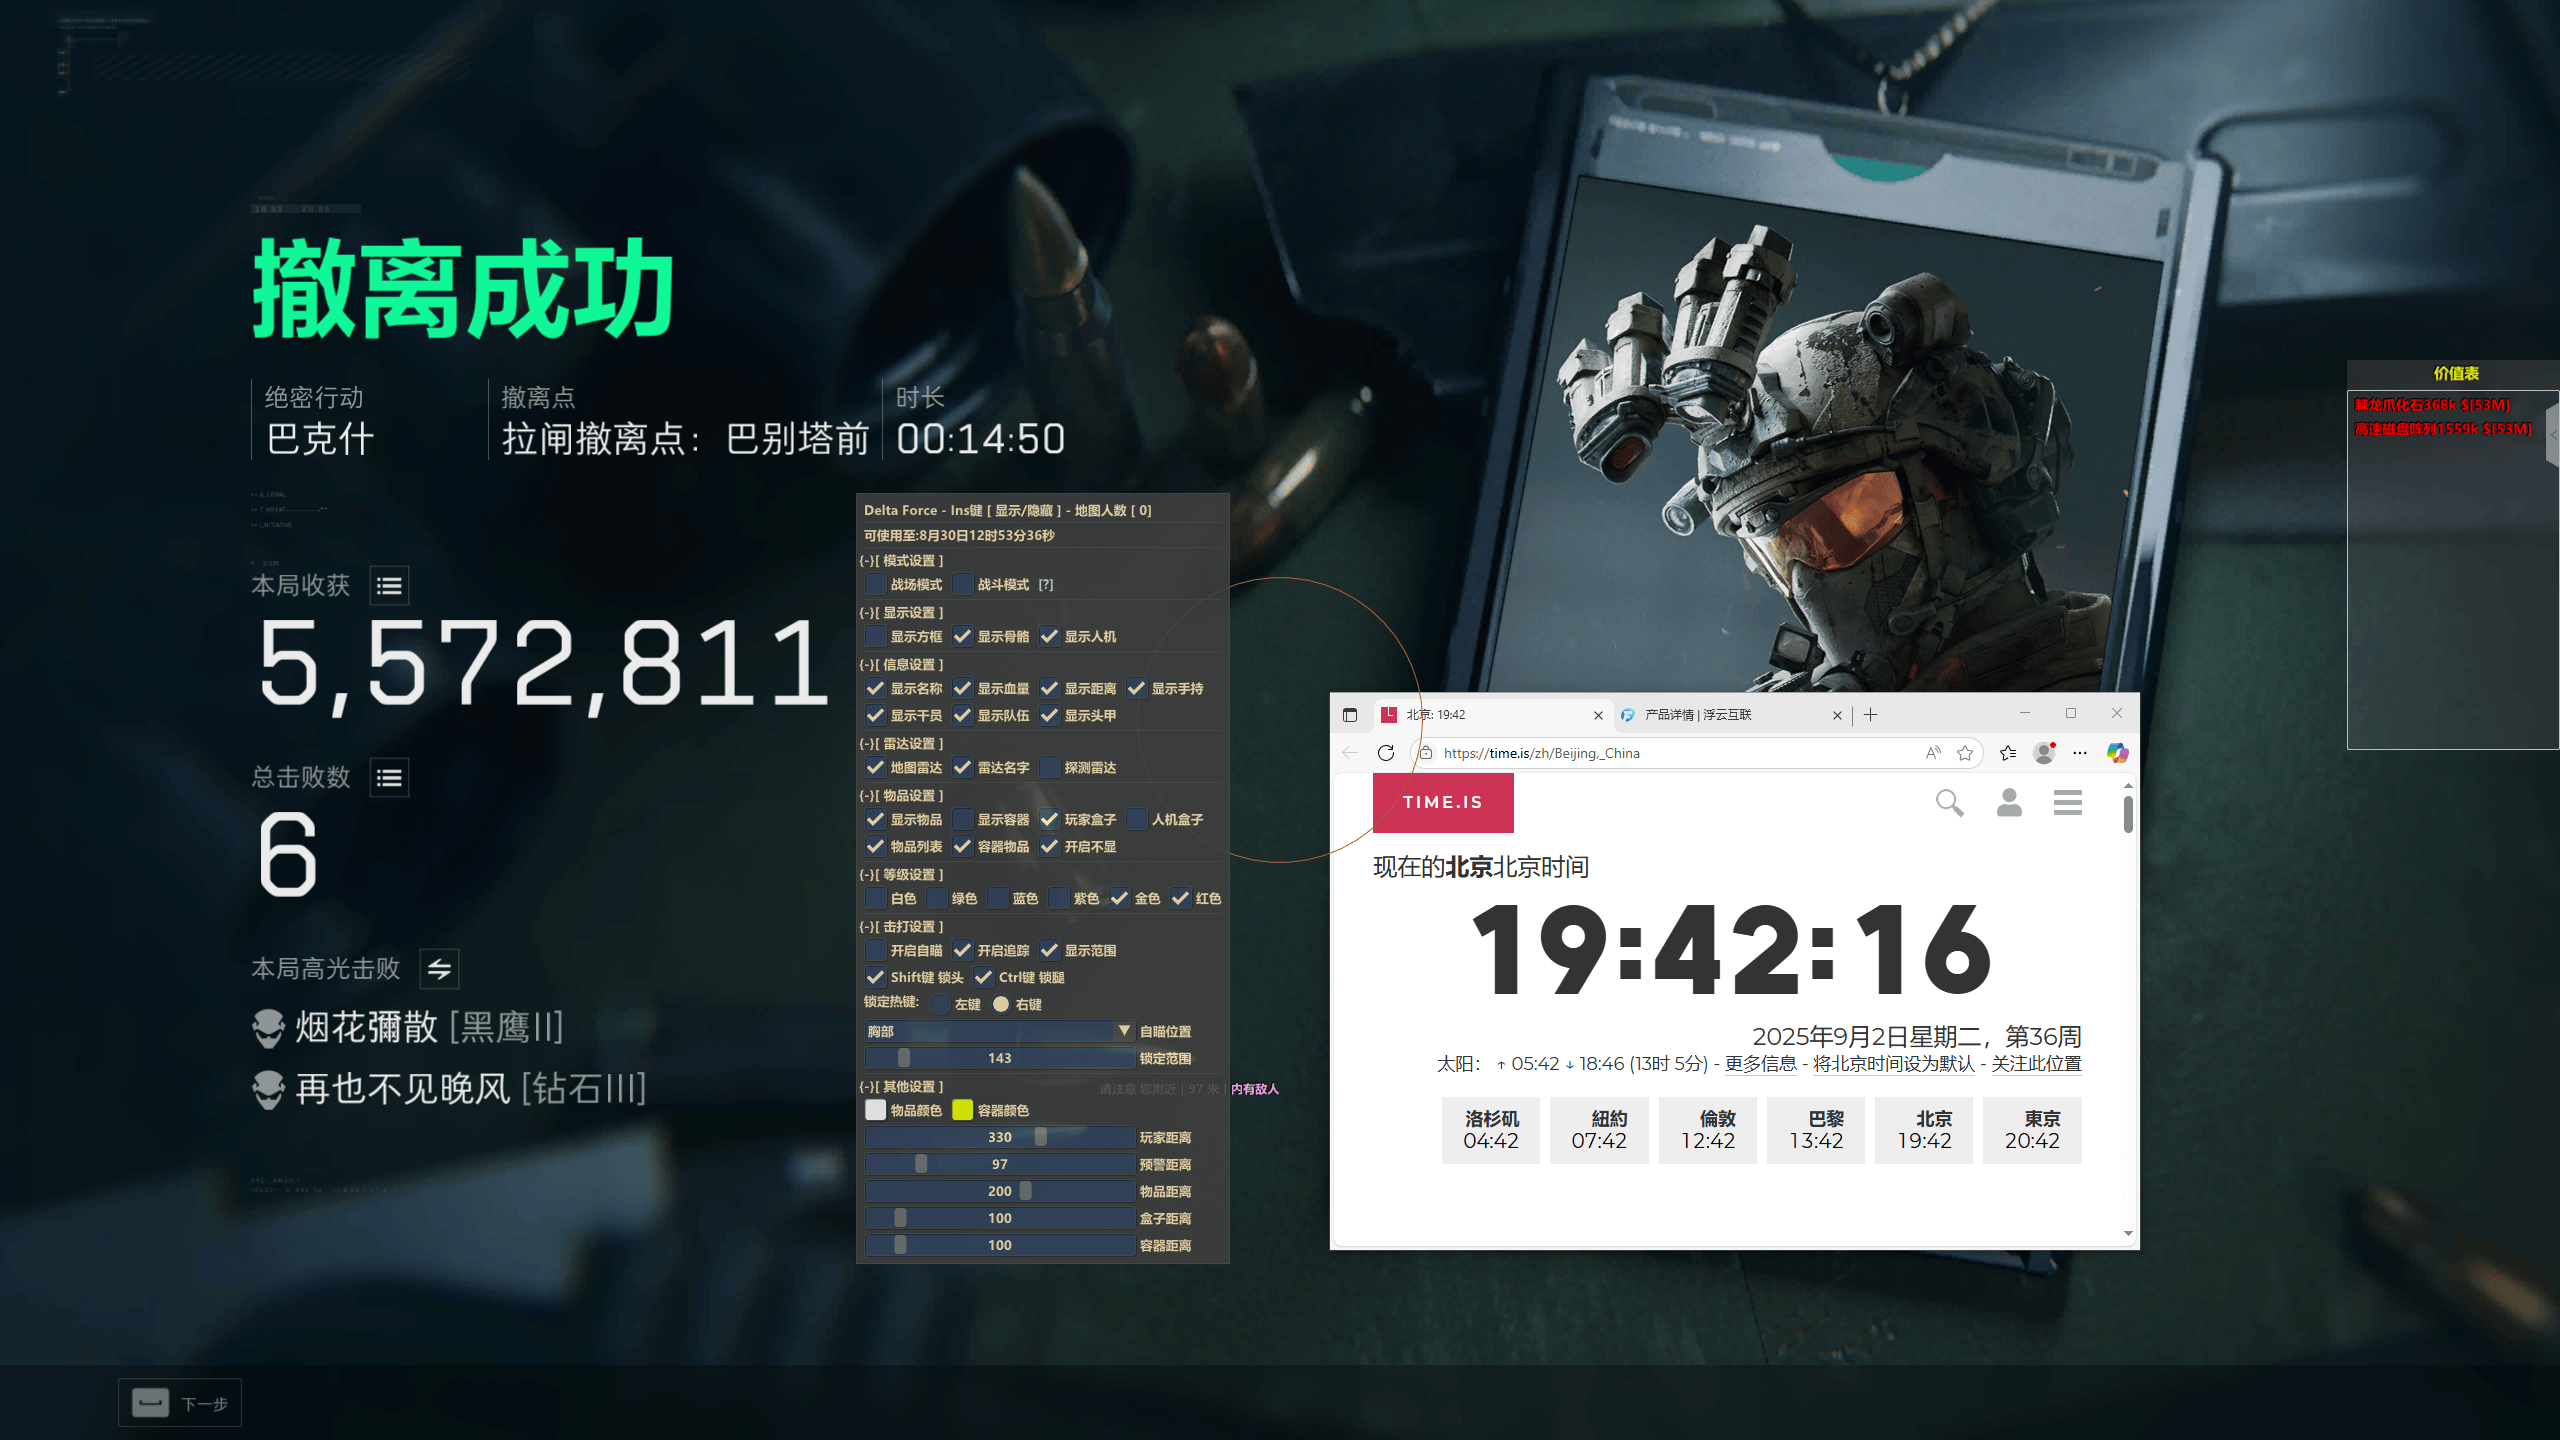Image resolution: width=2560 pixels, height=1440 pixels.
Task: Enable the 人机盒子 checkbox
Action: (1136, 820)
